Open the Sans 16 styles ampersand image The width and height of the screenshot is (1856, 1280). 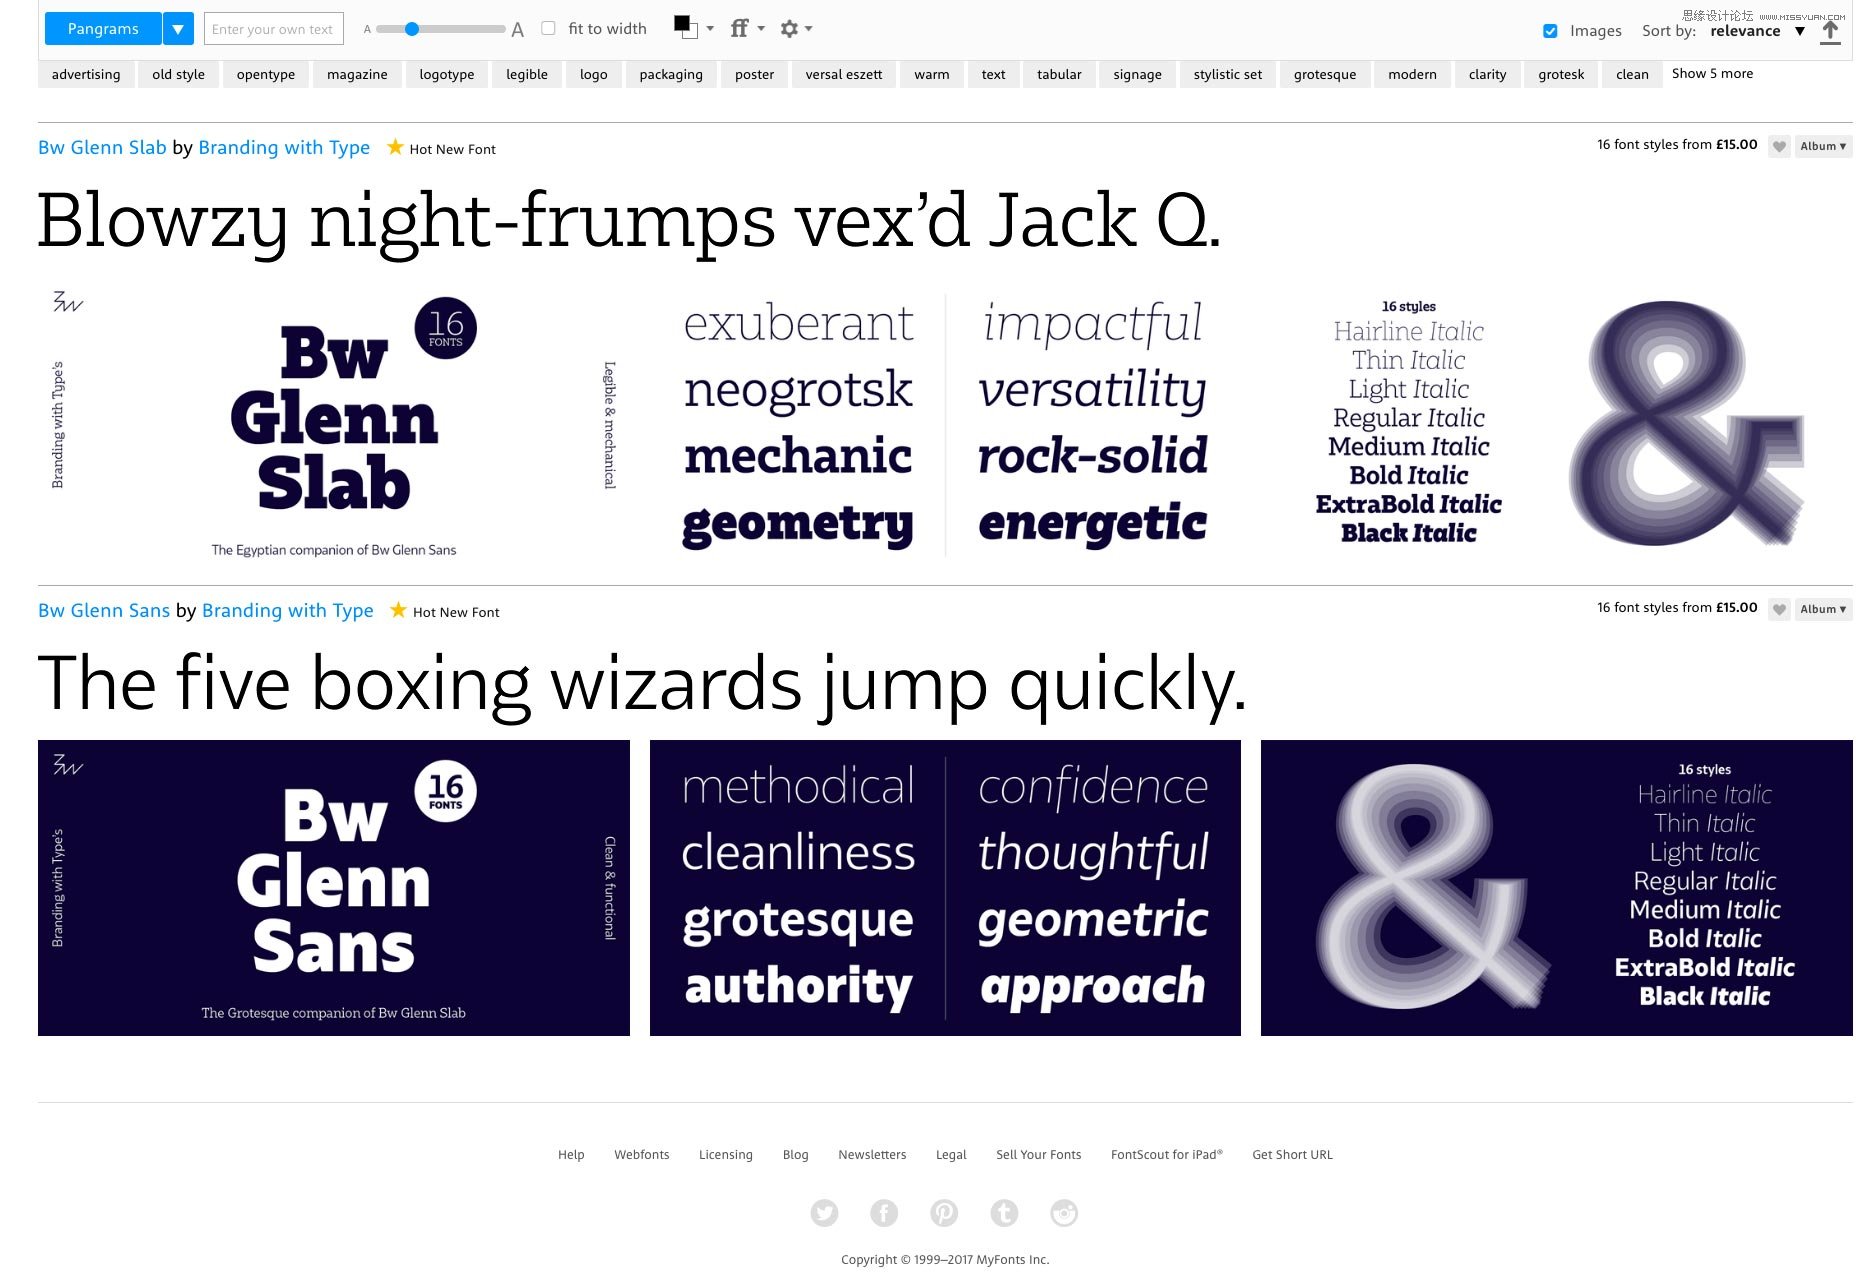1557,888
